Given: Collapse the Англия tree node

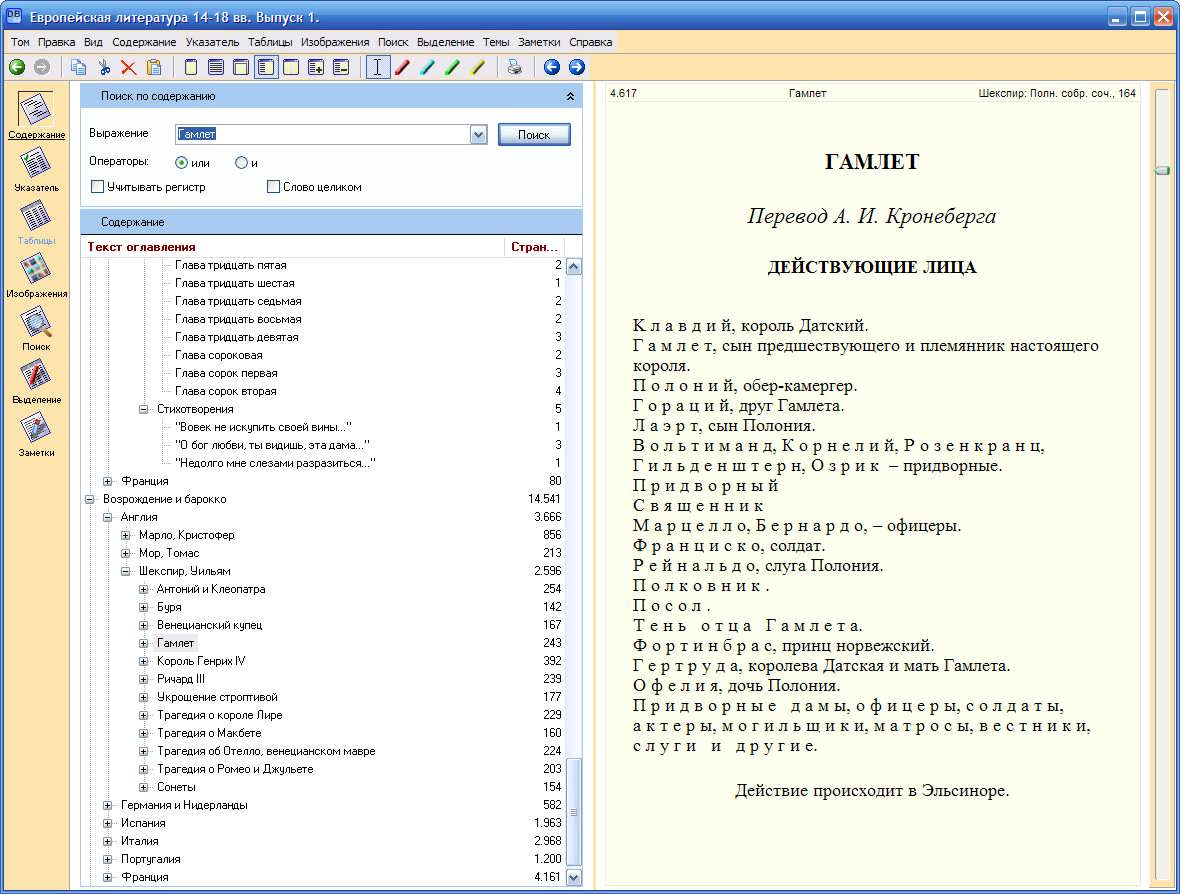Looking at the screenshot, I should (108, 517).
